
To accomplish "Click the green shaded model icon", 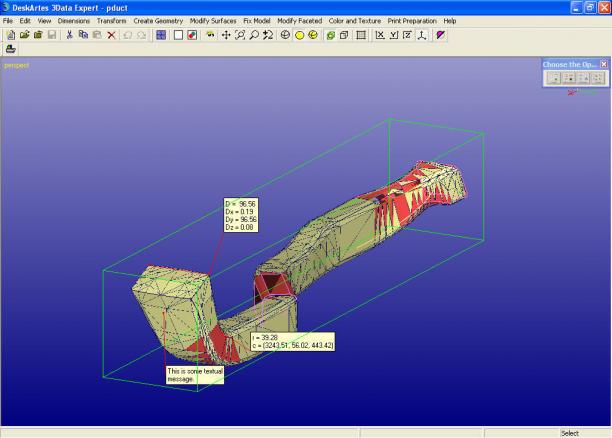I will [331, 35].
